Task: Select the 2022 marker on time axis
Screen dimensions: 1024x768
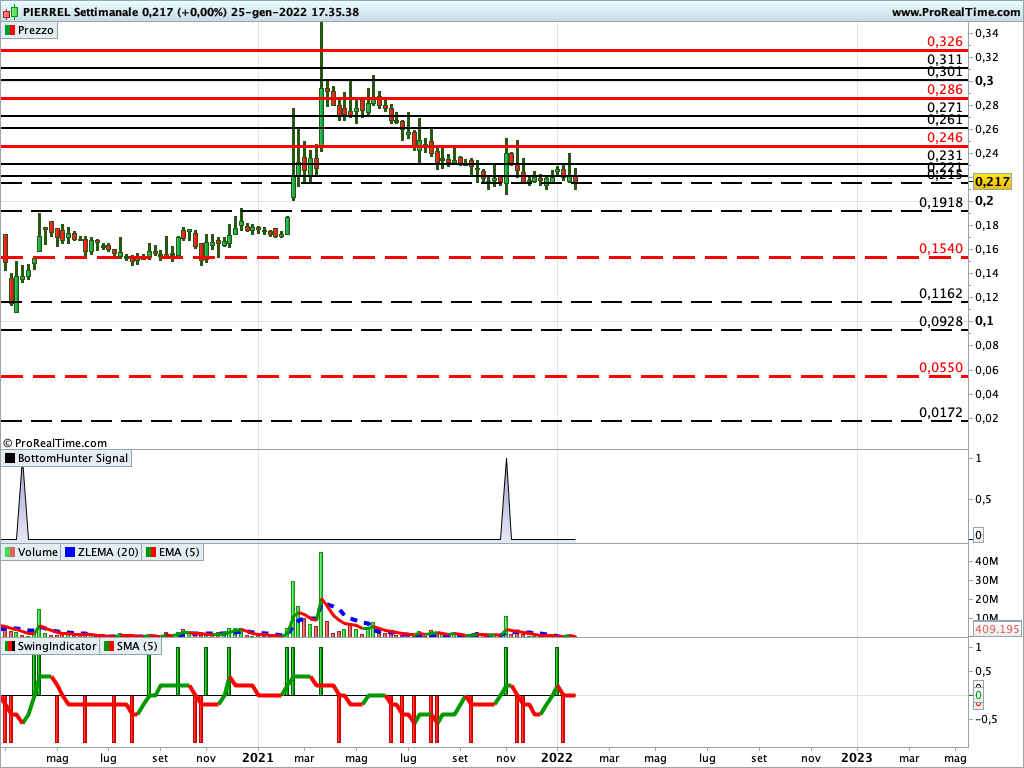Action: pos(557,757)
